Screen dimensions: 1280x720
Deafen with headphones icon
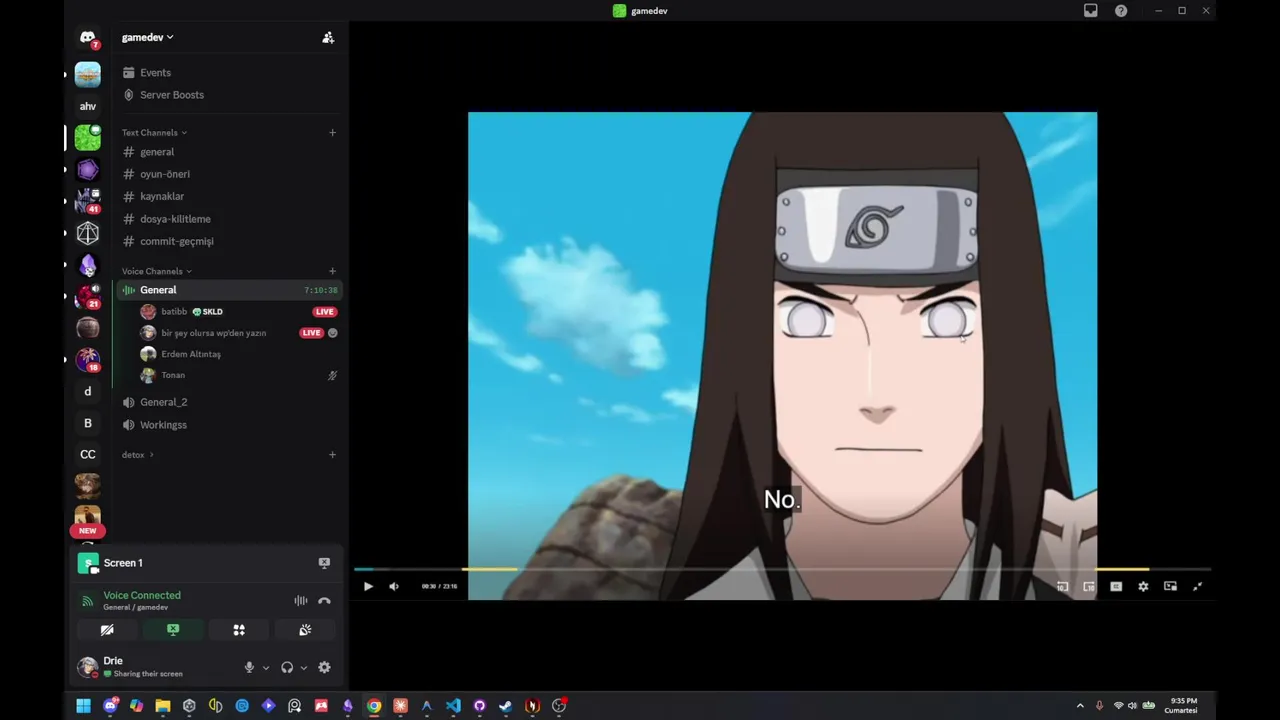click(x=287, y=667)
